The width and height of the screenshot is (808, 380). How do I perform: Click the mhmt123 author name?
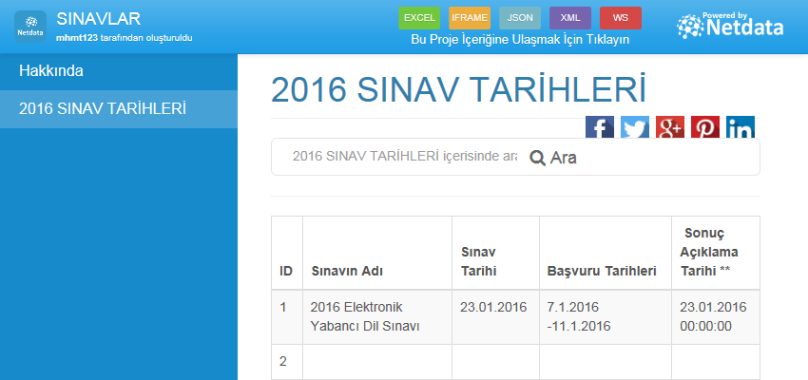(x=77, y=38)
